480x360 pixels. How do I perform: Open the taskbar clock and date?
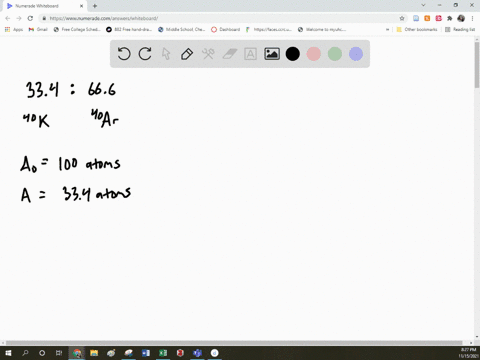468,353
